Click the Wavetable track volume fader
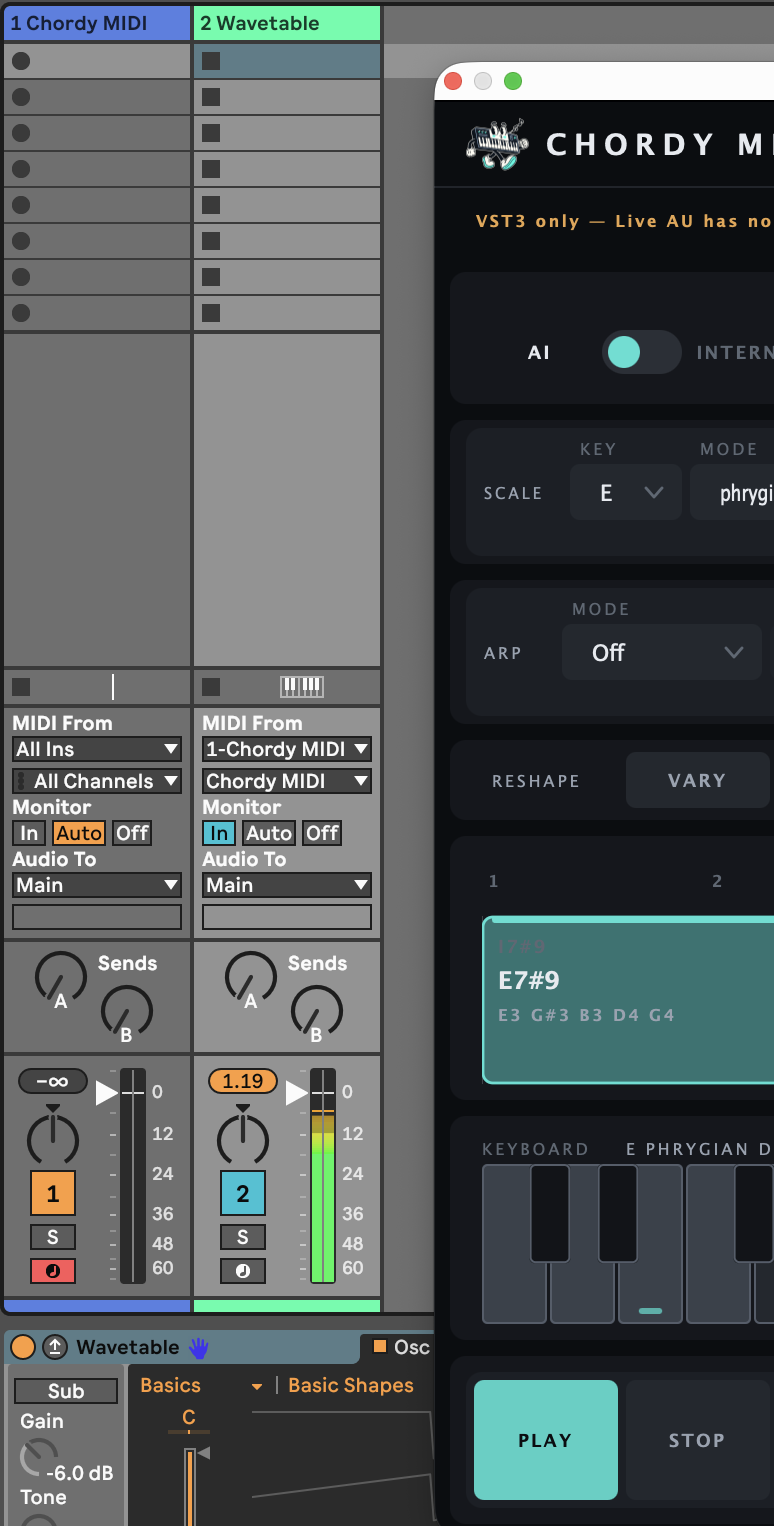 tap(322, 1176)
